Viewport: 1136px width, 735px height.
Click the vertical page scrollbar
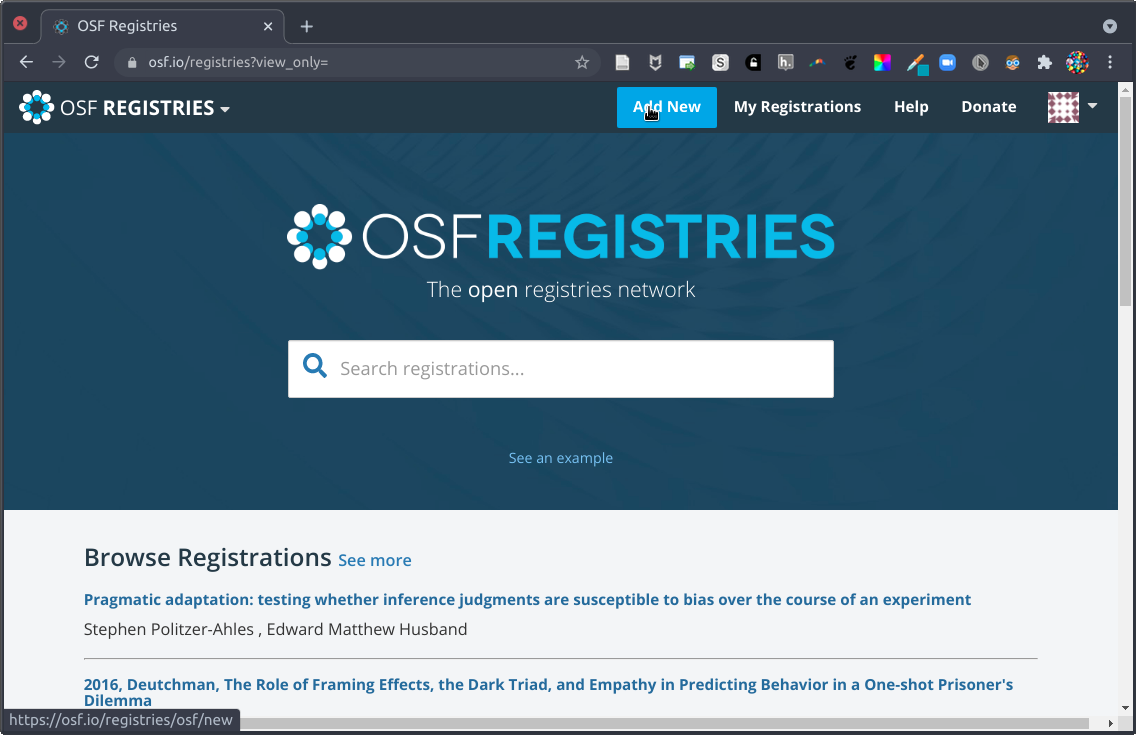coord(1125,400)
